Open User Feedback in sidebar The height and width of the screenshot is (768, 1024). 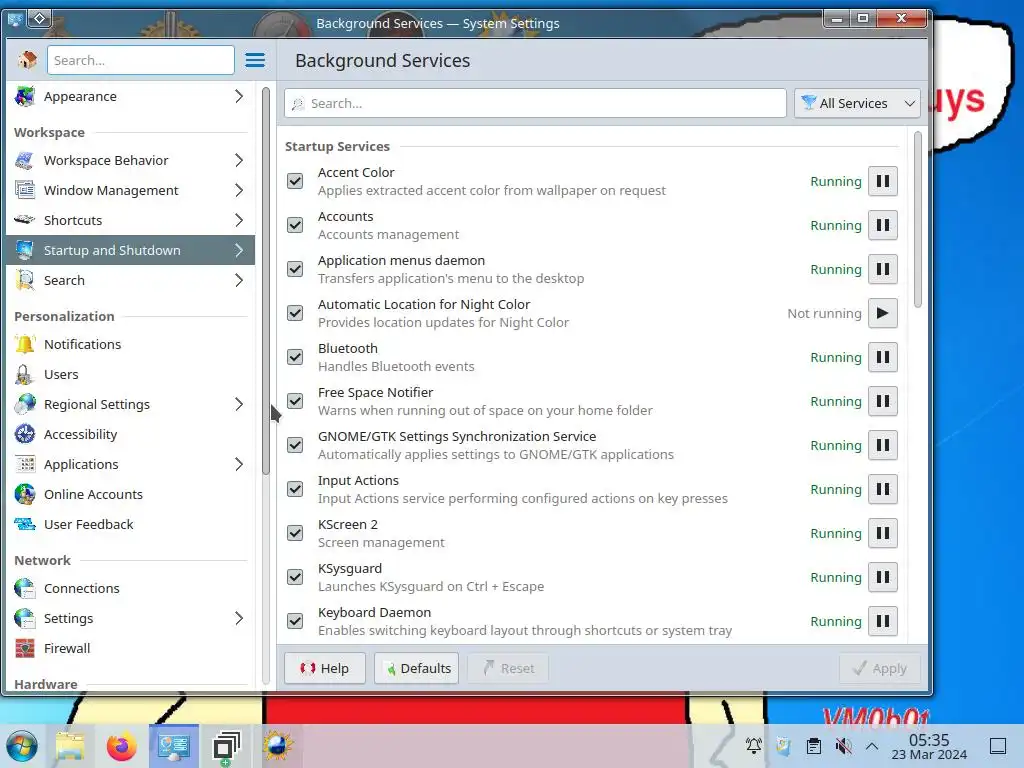coord(131,525)
